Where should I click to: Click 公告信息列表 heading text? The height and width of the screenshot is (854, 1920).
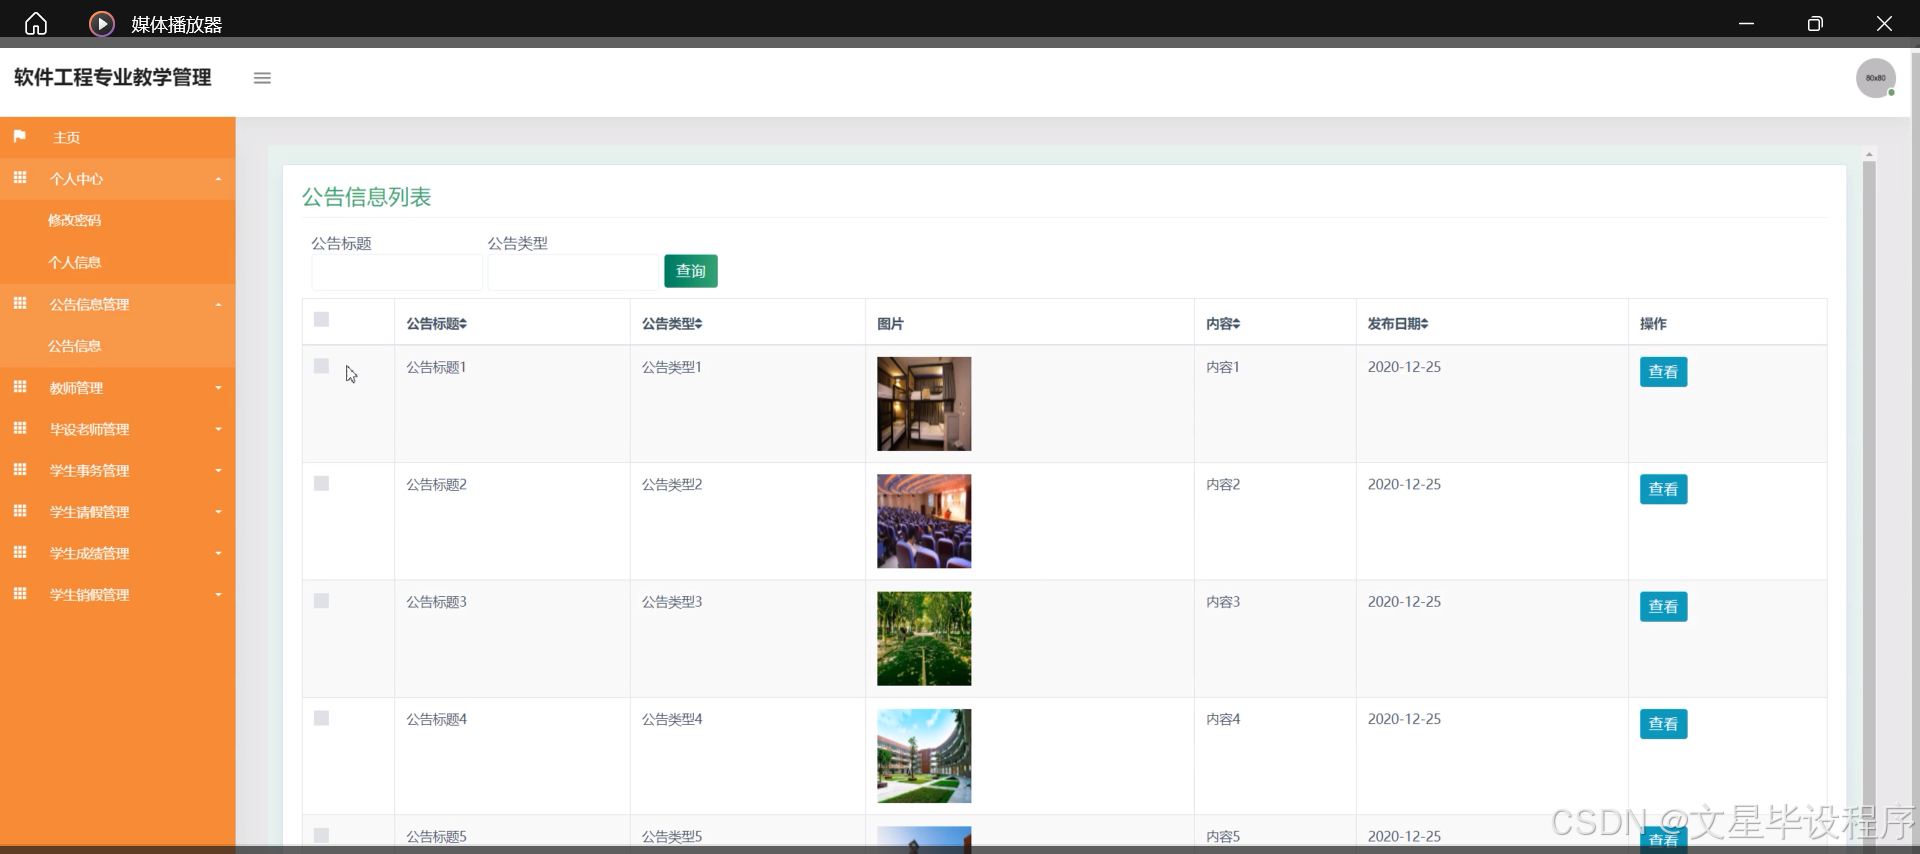click(366, 197)
